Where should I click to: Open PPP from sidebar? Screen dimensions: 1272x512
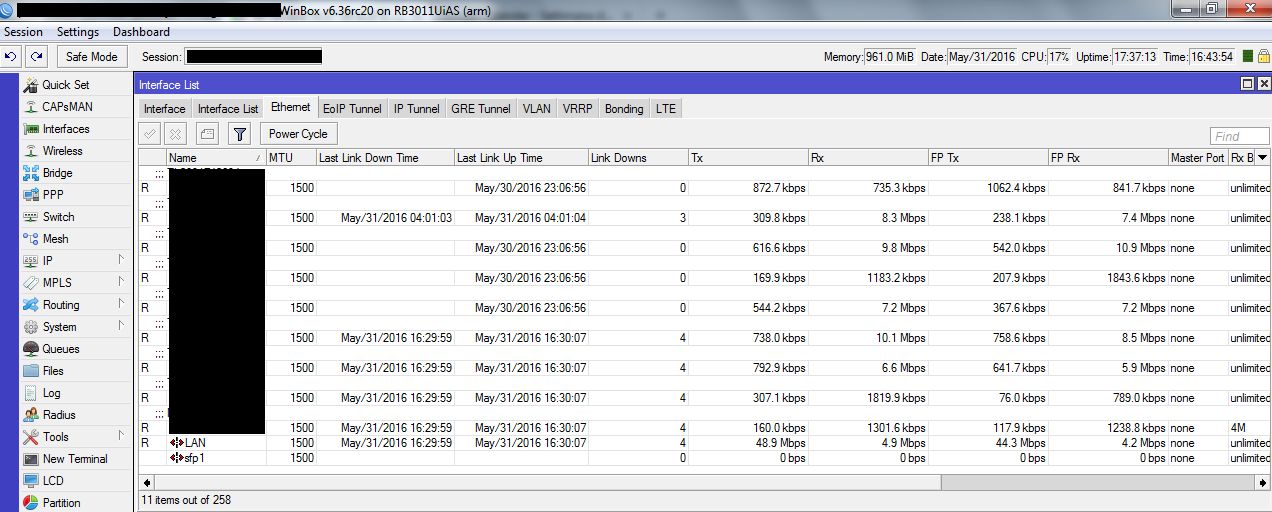click(x=53, y=195)
